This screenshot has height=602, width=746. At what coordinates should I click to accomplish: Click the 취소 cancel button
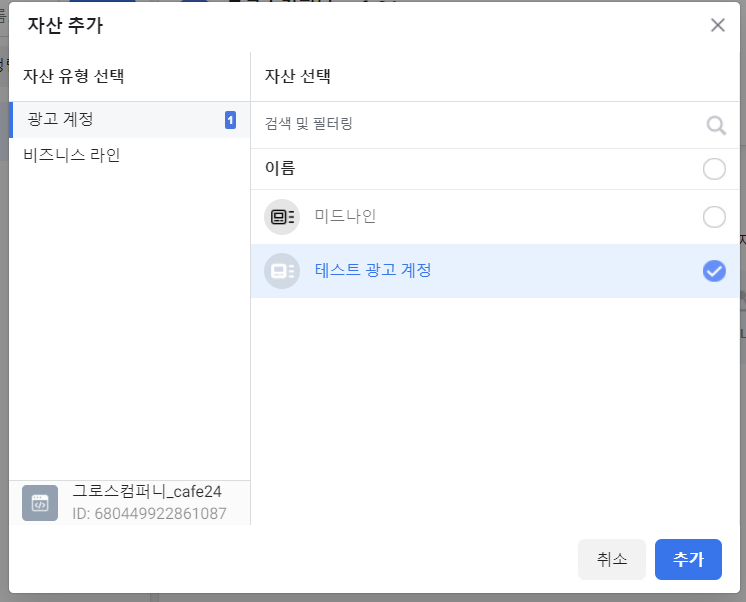pyautogui.click(x=612, y=559)
